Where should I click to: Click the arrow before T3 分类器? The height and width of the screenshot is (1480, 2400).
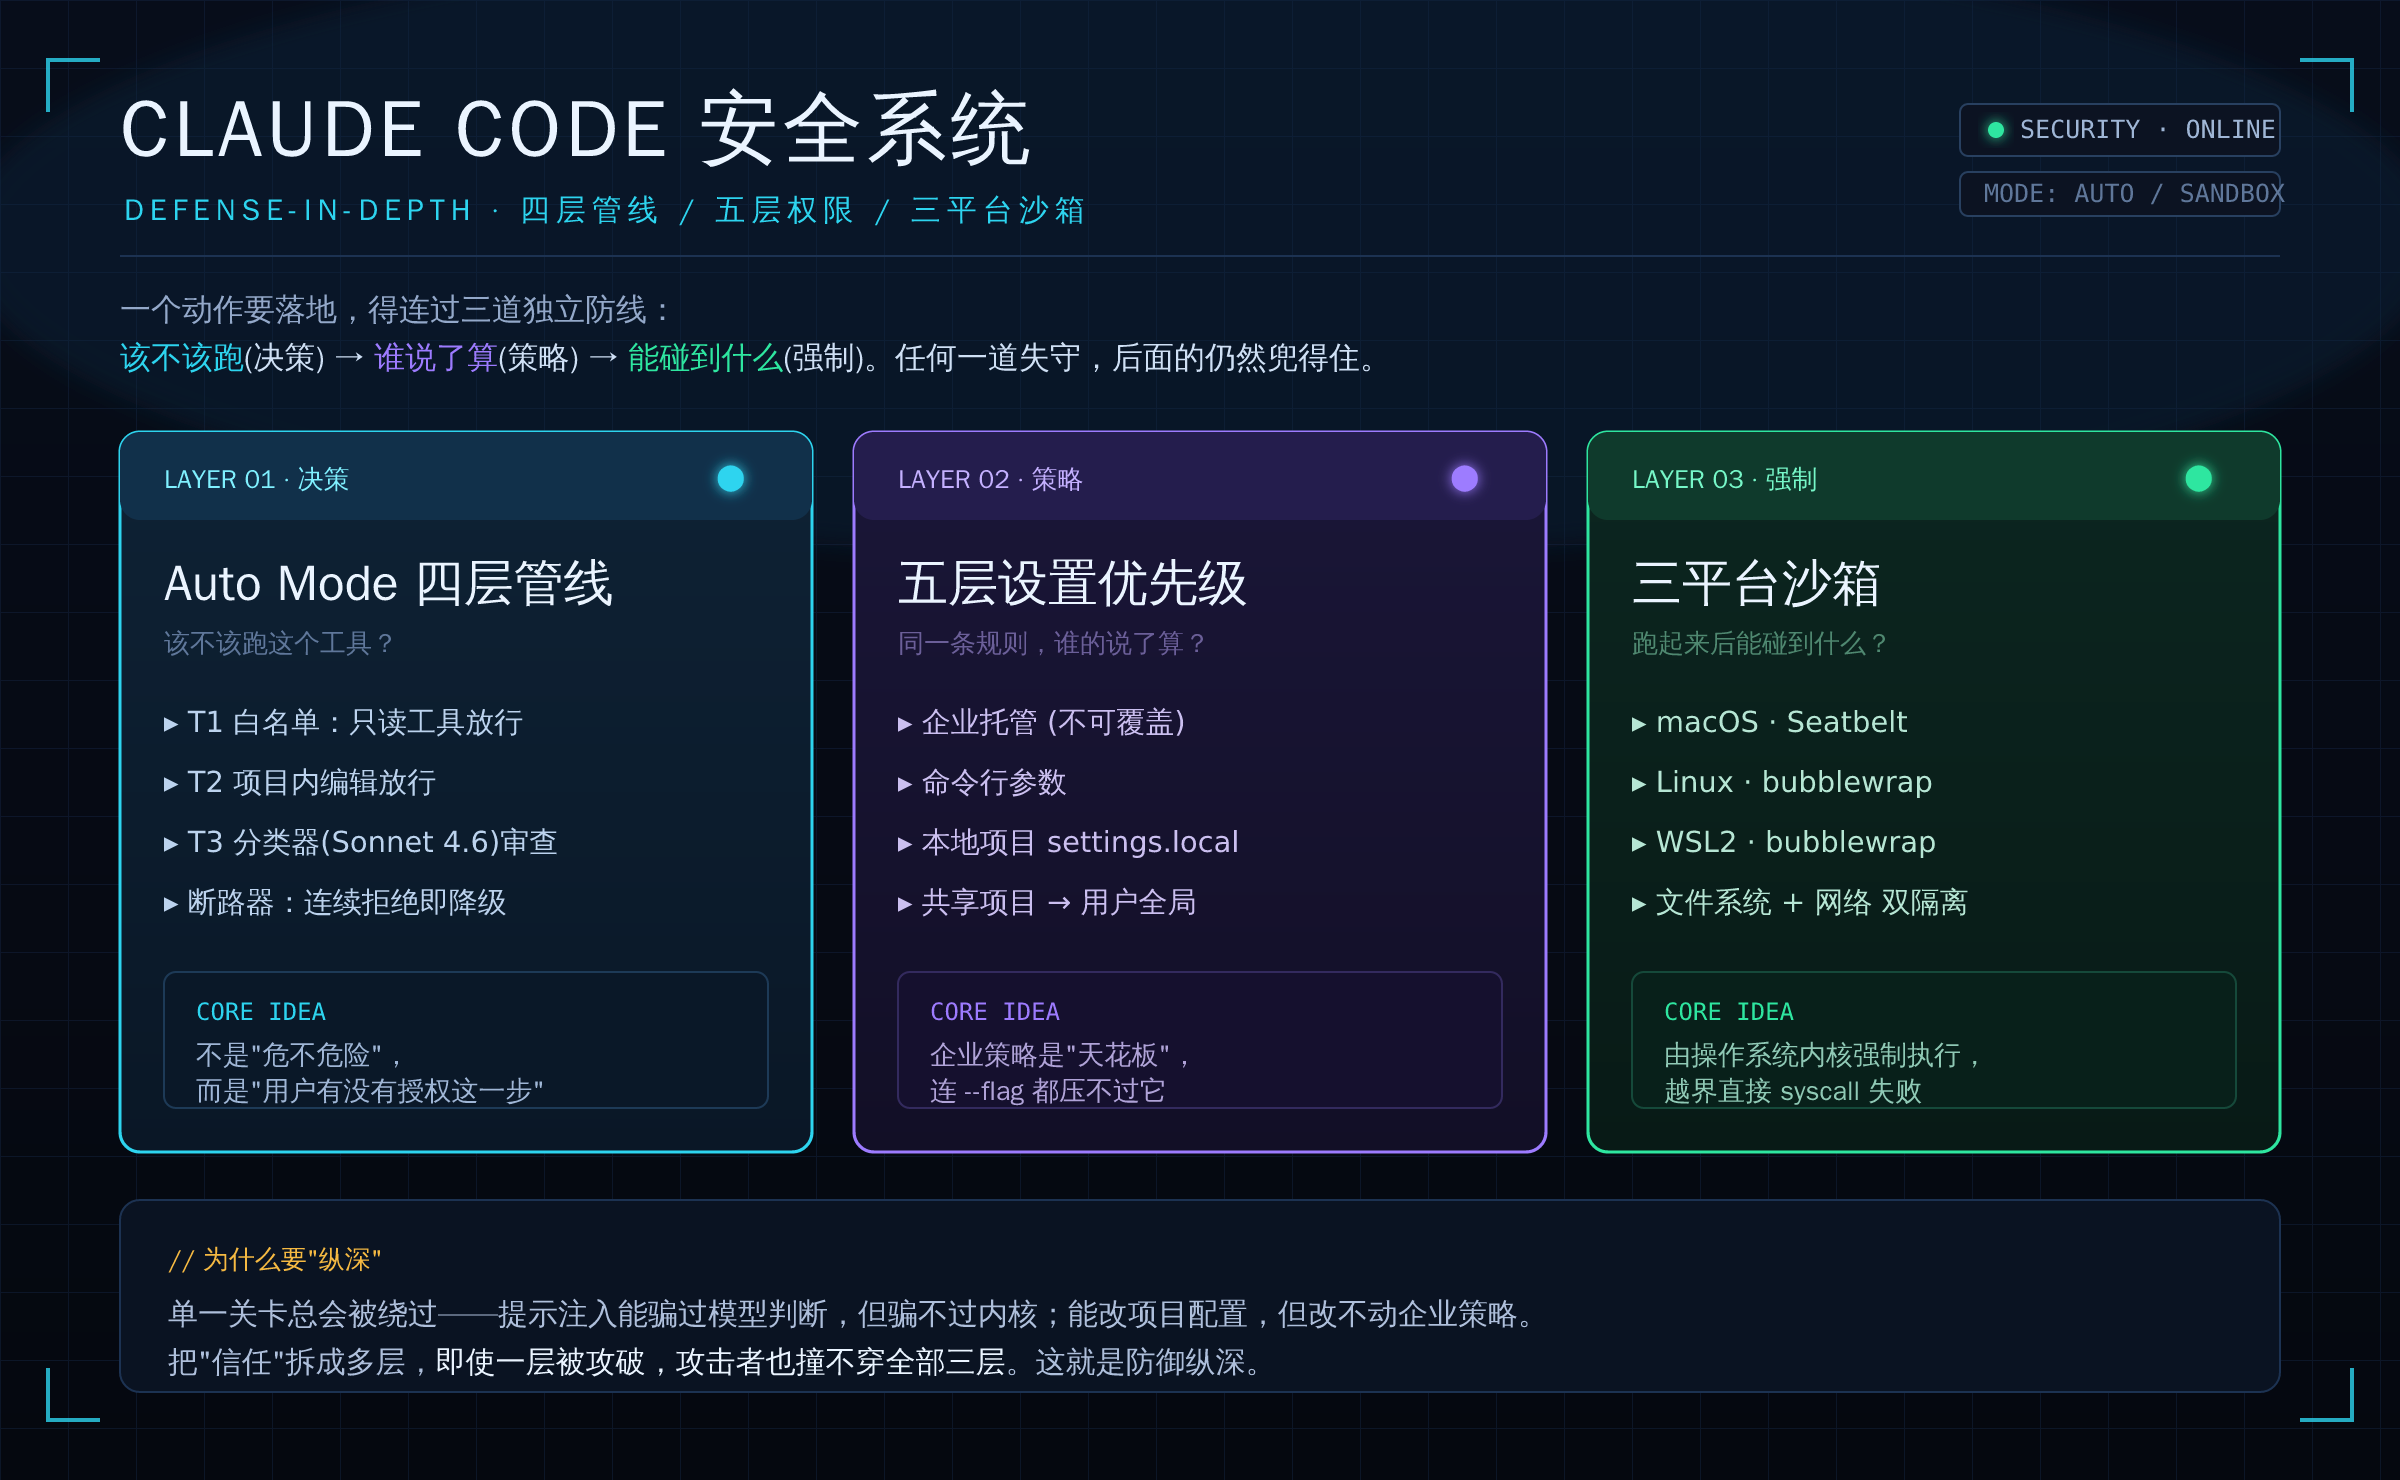point(171,844)
